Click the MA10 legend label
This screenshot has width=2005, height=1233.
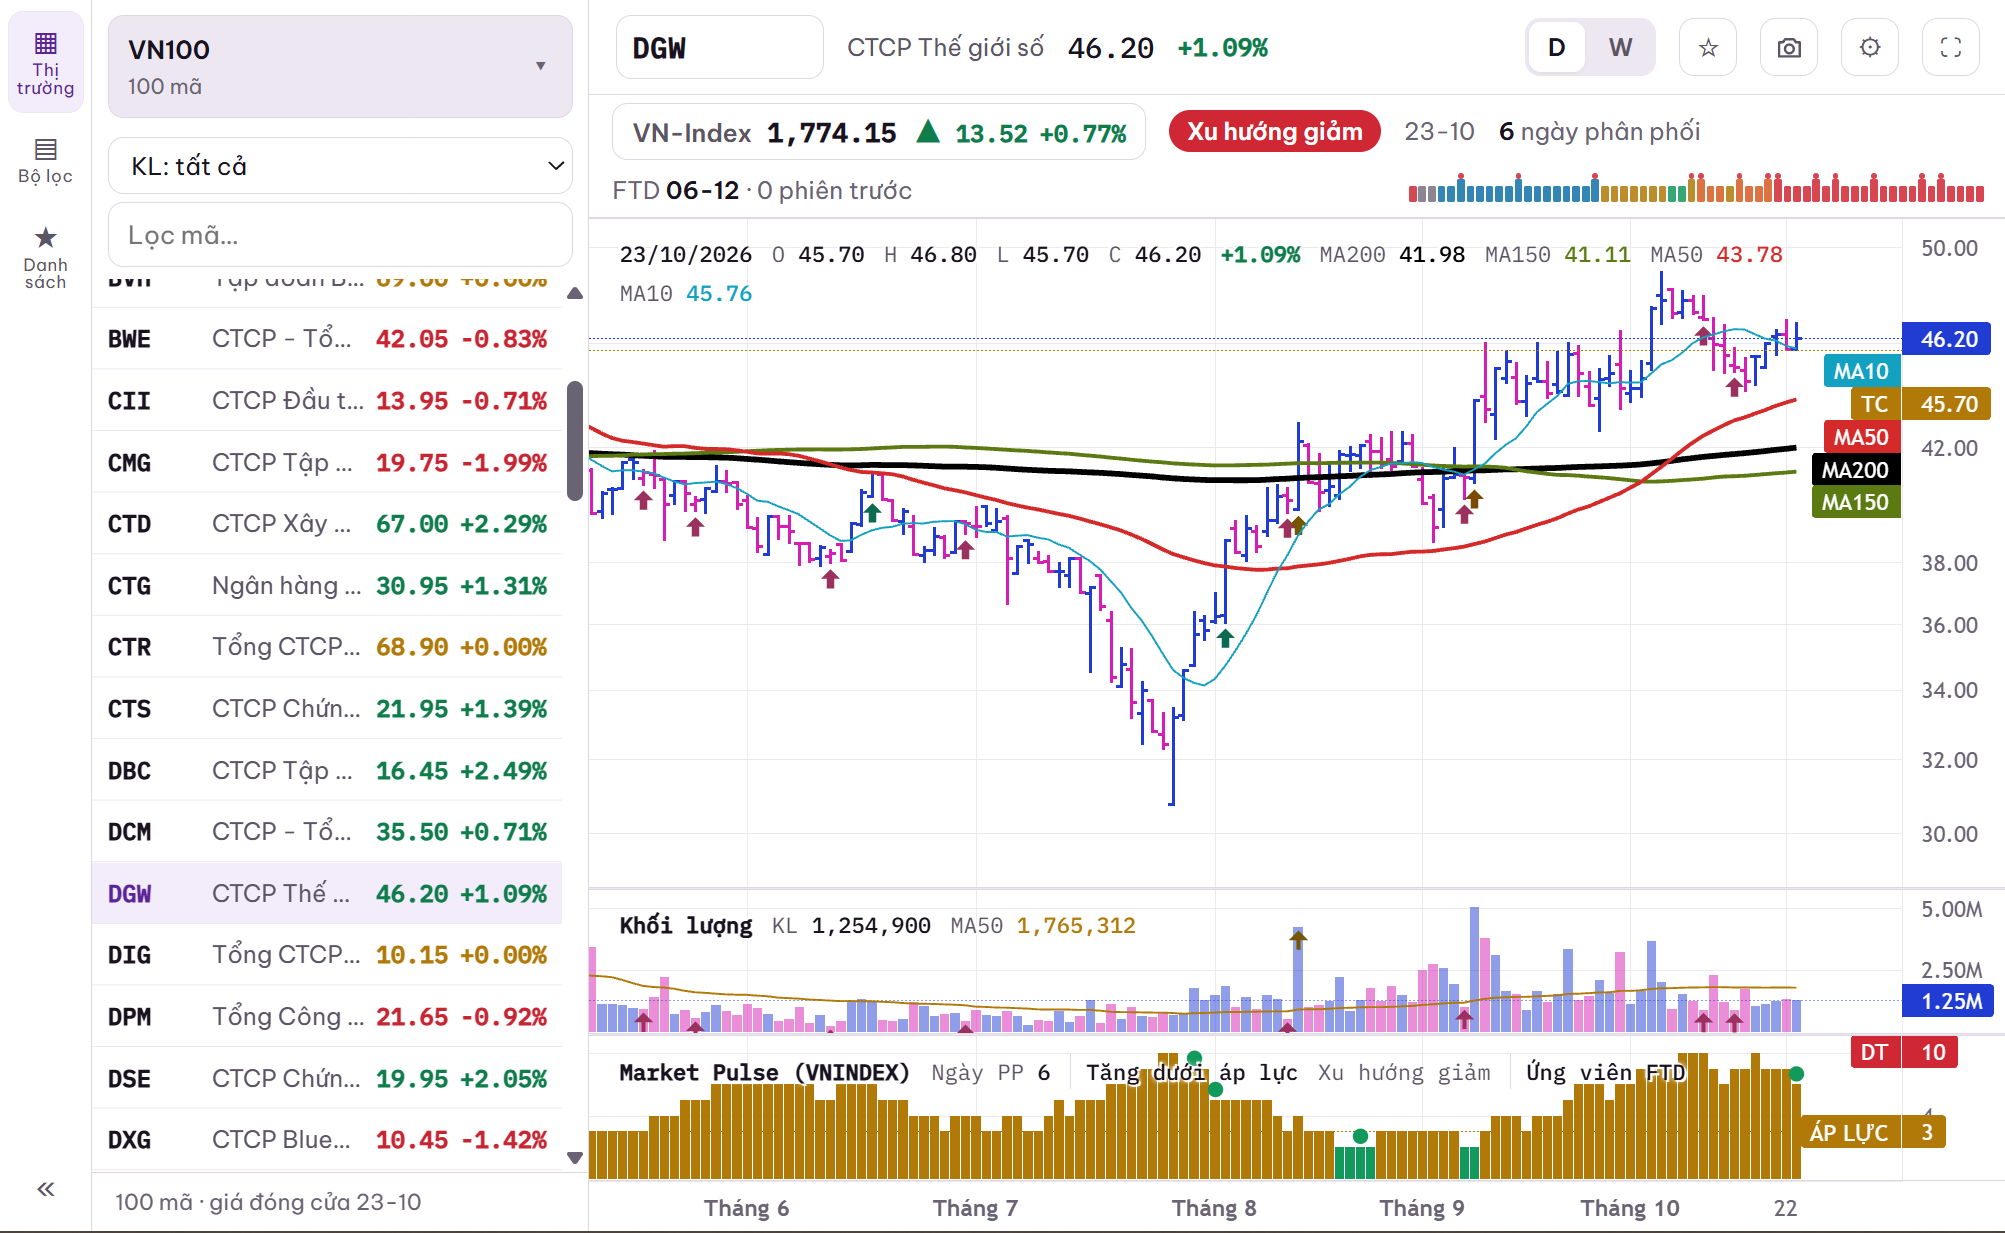point(1861,371)
